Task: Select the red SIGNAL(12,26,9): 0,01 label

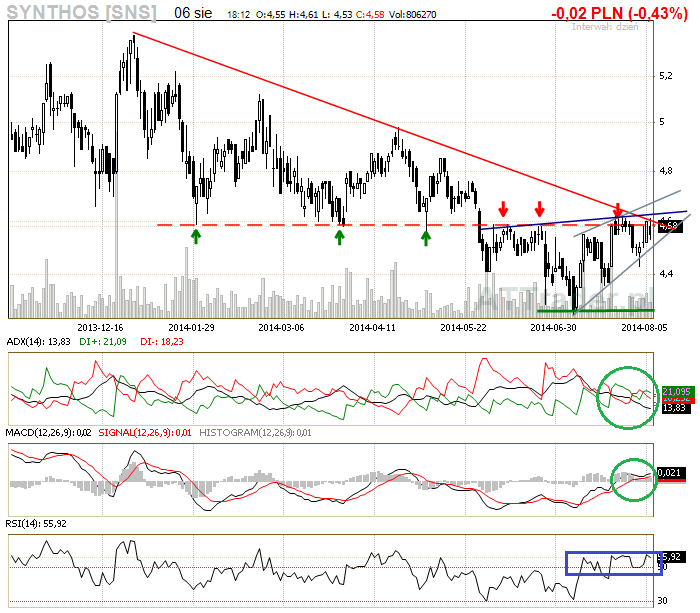Action: [x=145, y=433]
